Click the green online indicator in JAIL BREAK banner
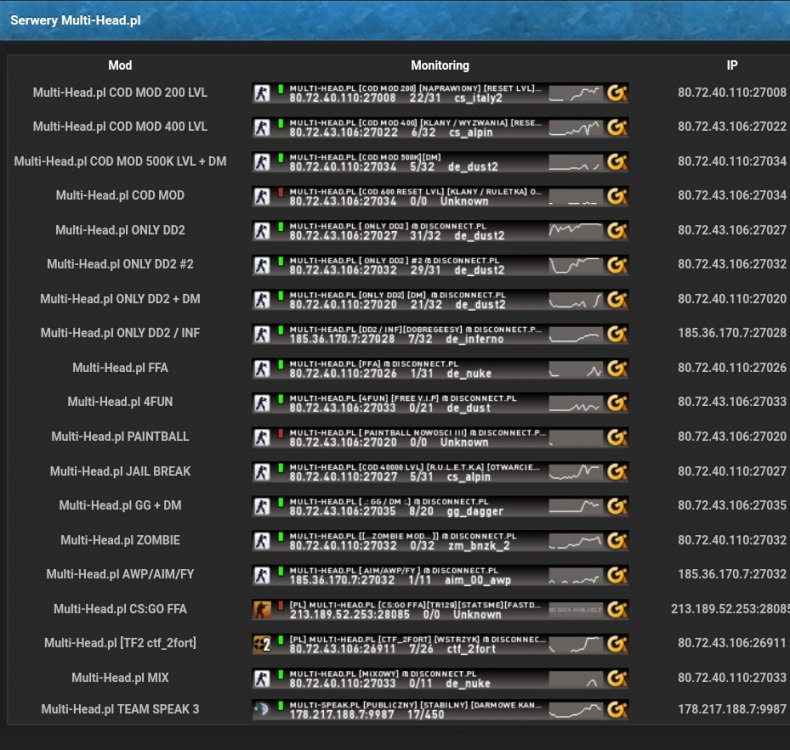 tap(281, 468)
